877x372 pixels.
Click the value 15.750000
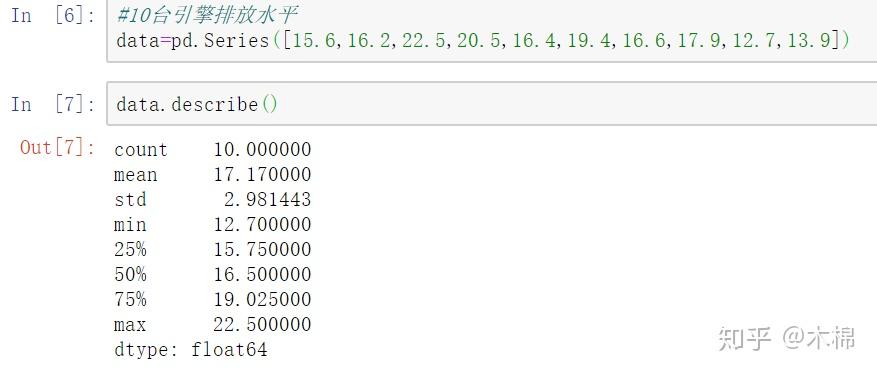point(262,249)
